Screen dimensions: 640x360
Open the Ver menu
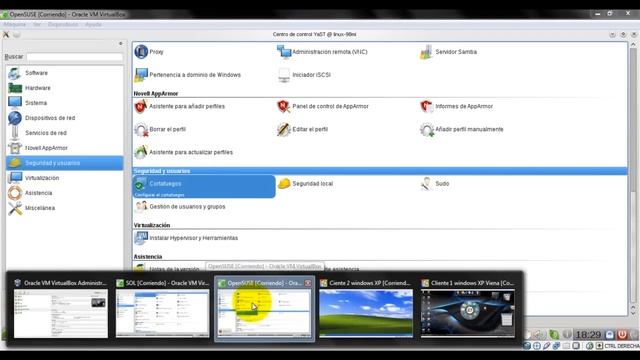pos(37,24)
